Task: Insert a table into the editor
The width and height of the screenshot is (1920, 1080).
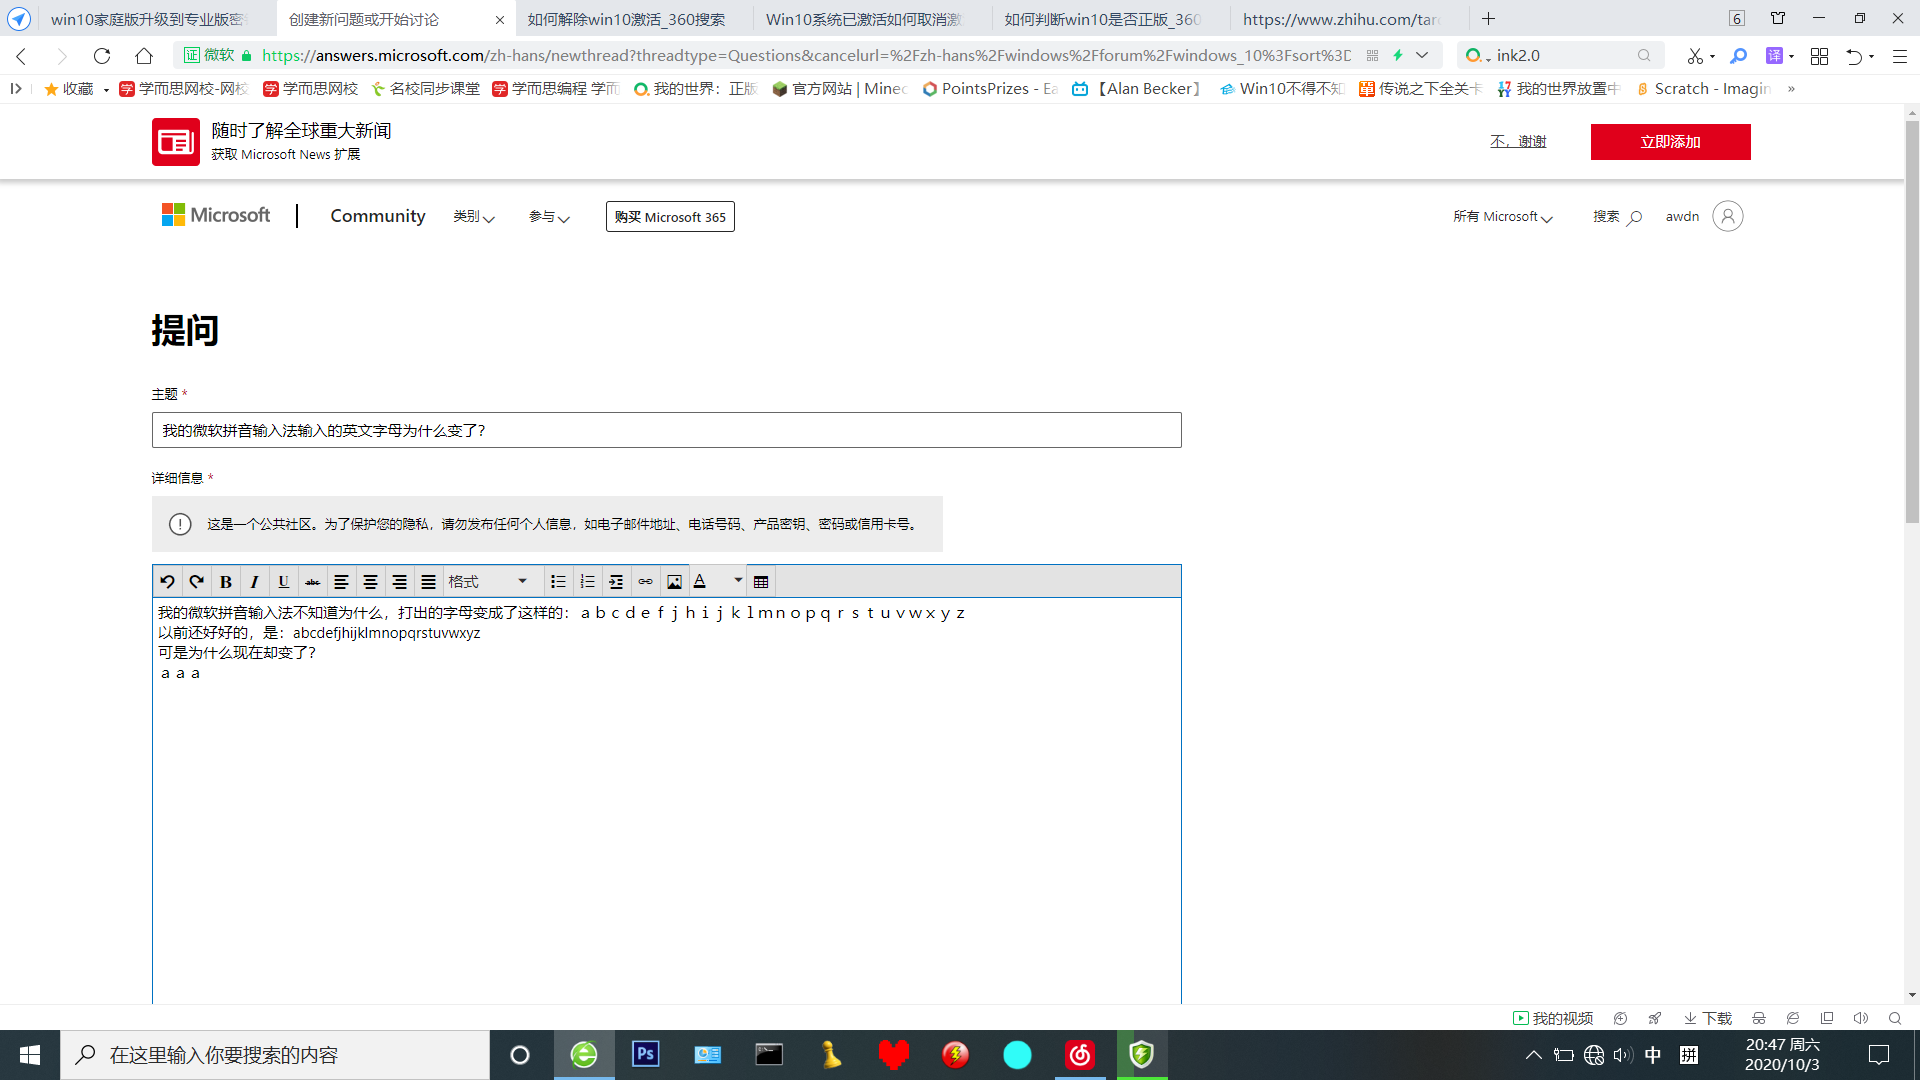Action: [761, 582]
